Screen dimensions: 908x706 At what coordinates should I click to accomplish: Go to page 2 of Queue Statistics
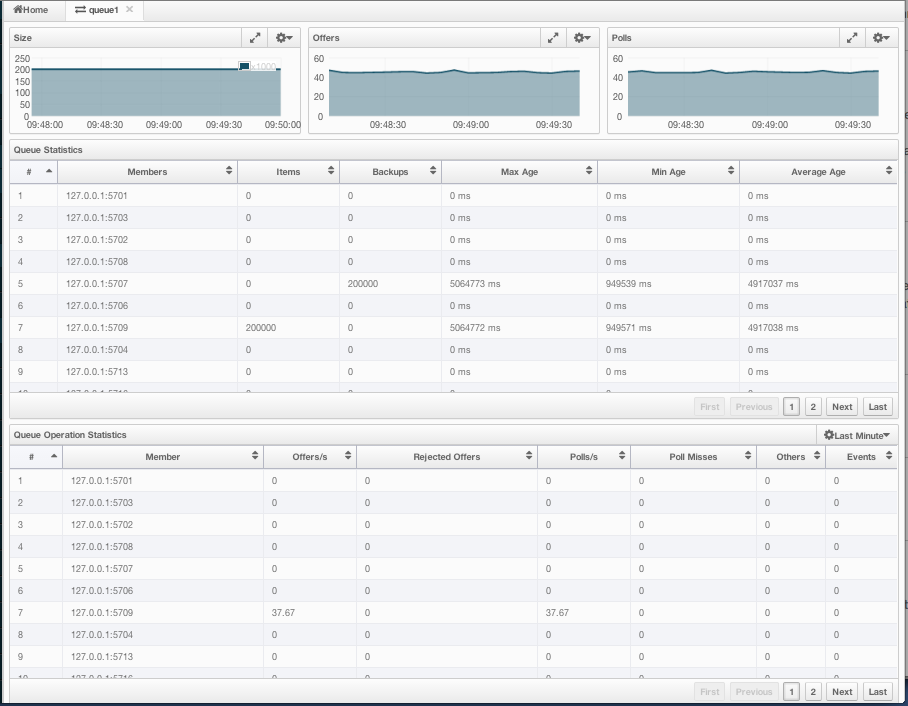click(813, 407)
